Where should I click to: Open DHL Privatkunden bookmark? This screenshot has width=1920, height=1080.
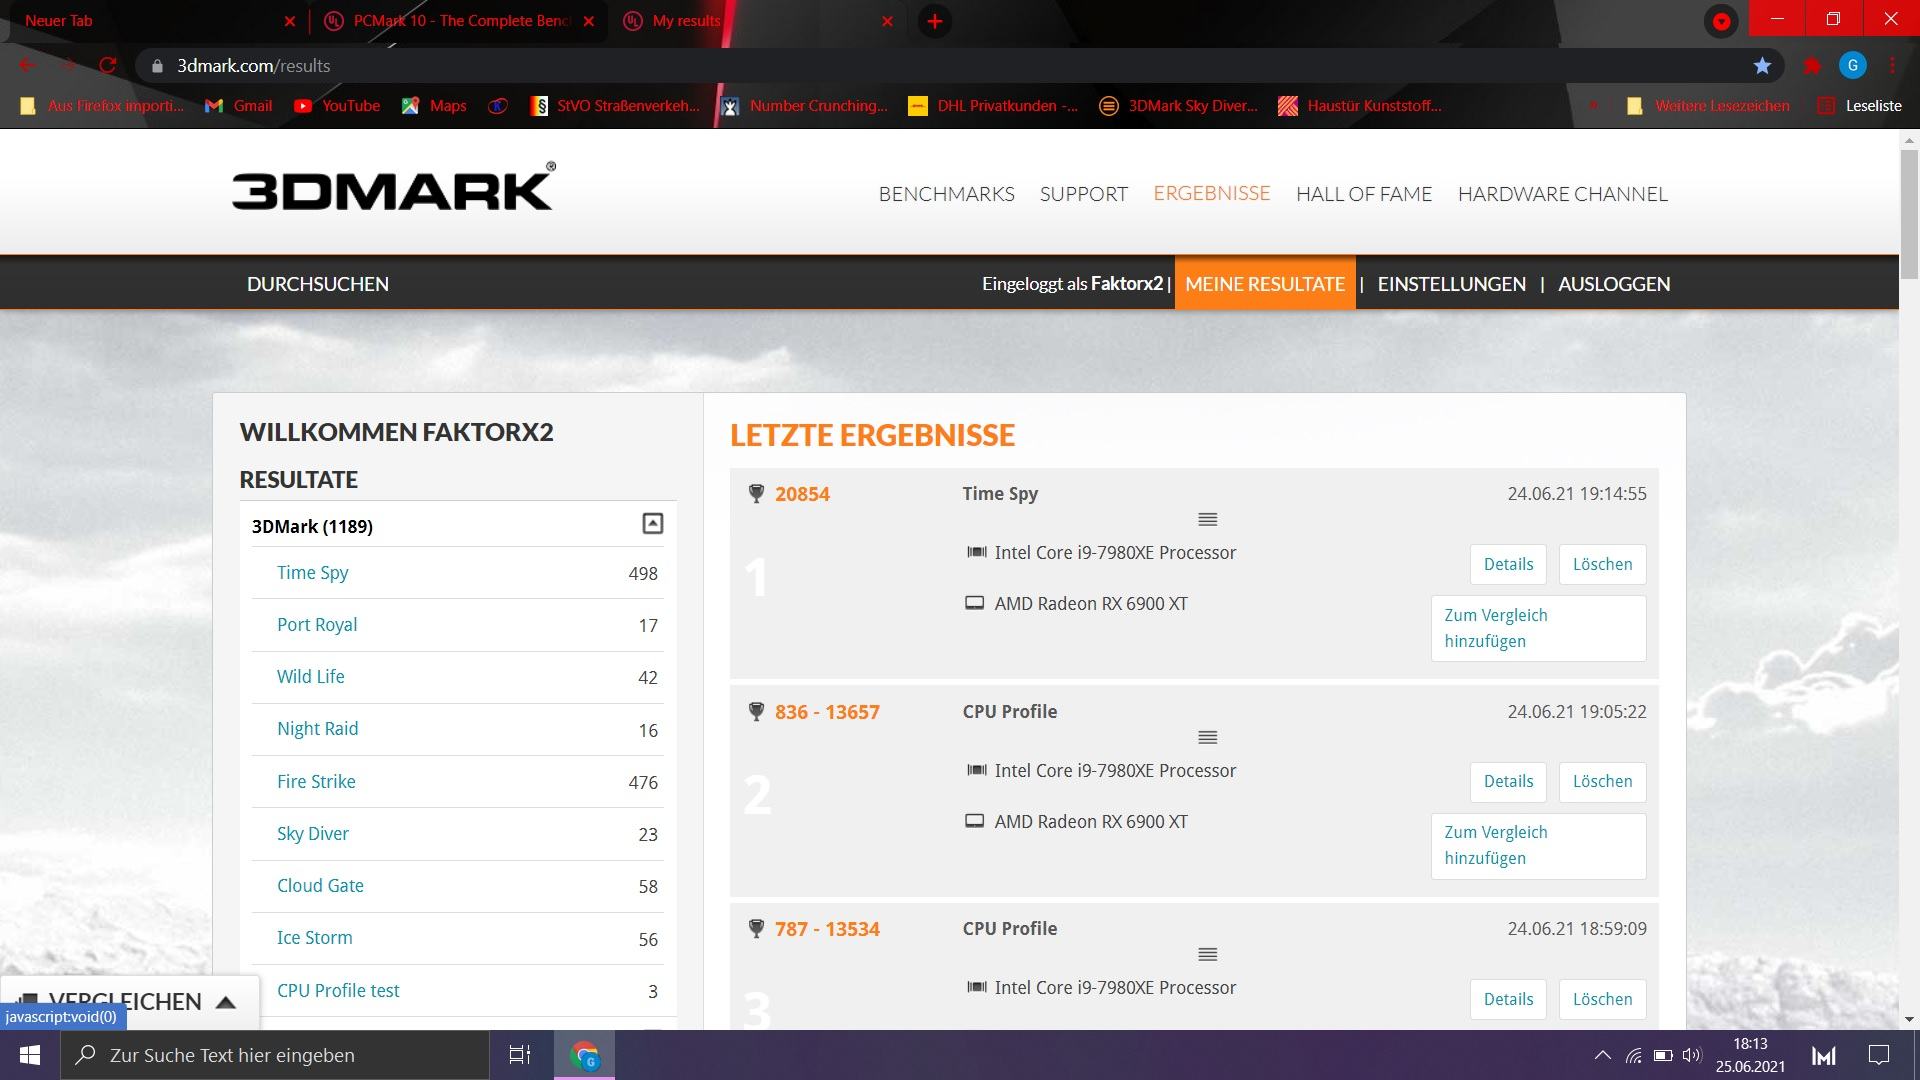point(993,106)
